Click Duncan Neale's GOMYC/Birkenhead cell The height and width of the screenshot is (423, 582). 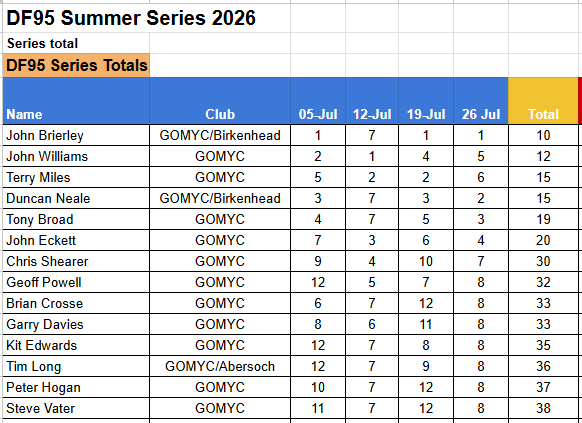[x=220, y=198]
